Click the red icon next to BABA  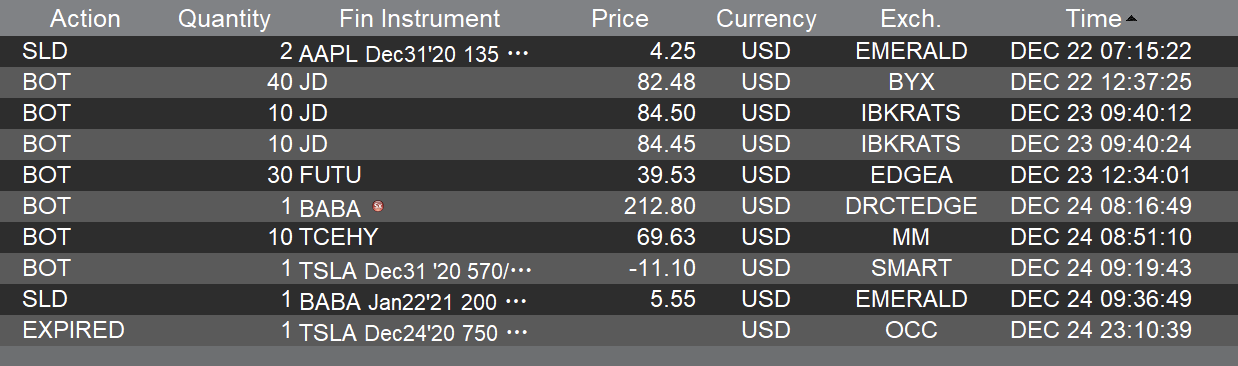378,207
